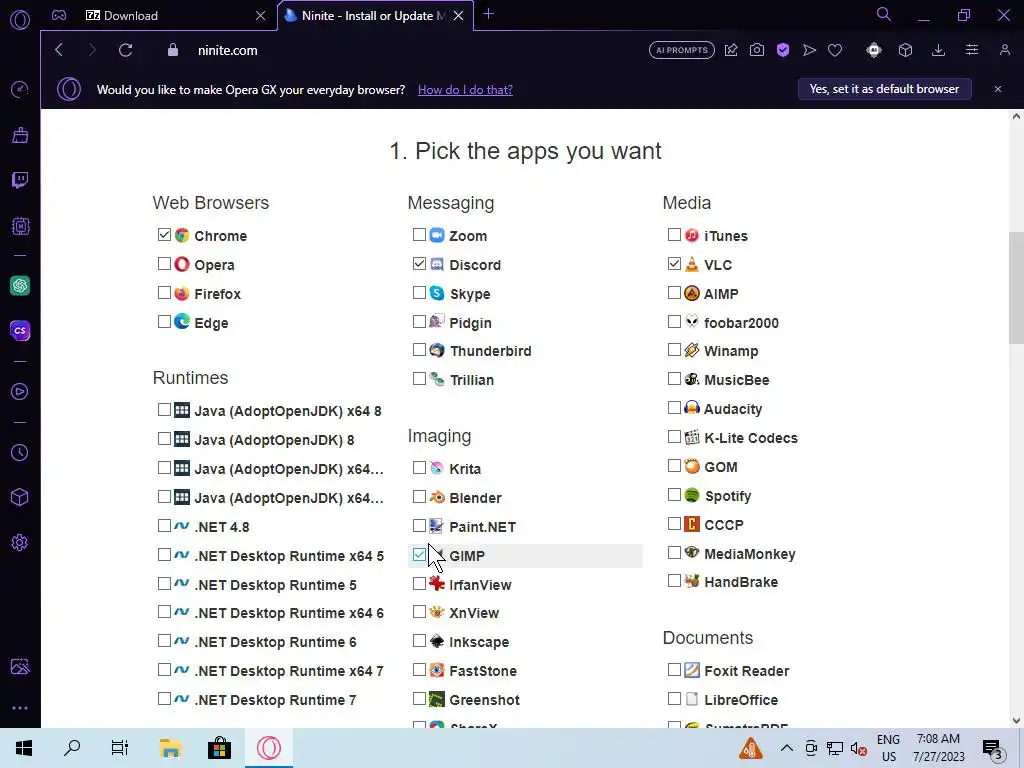This screenshot has height=768, width=1024.
Task: Uncheck the GIMP checkbox
Action: [419, 554]
